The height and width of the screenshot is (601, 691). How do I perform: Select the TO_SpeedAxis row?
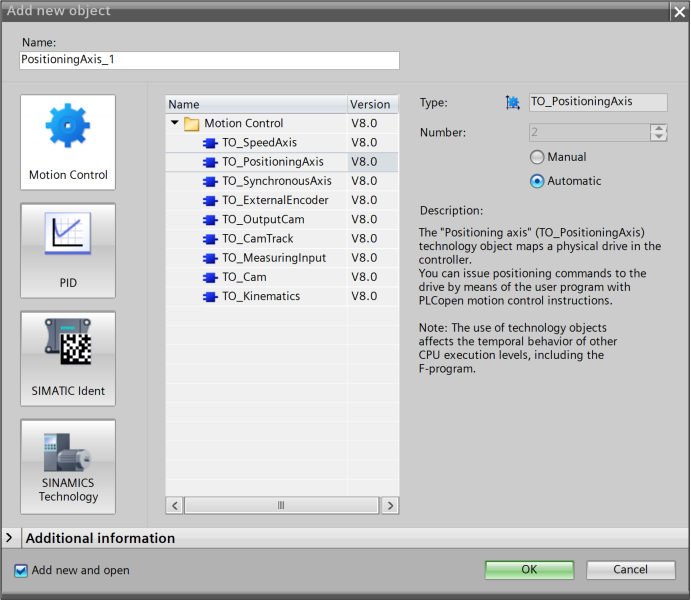click(282, 143)
